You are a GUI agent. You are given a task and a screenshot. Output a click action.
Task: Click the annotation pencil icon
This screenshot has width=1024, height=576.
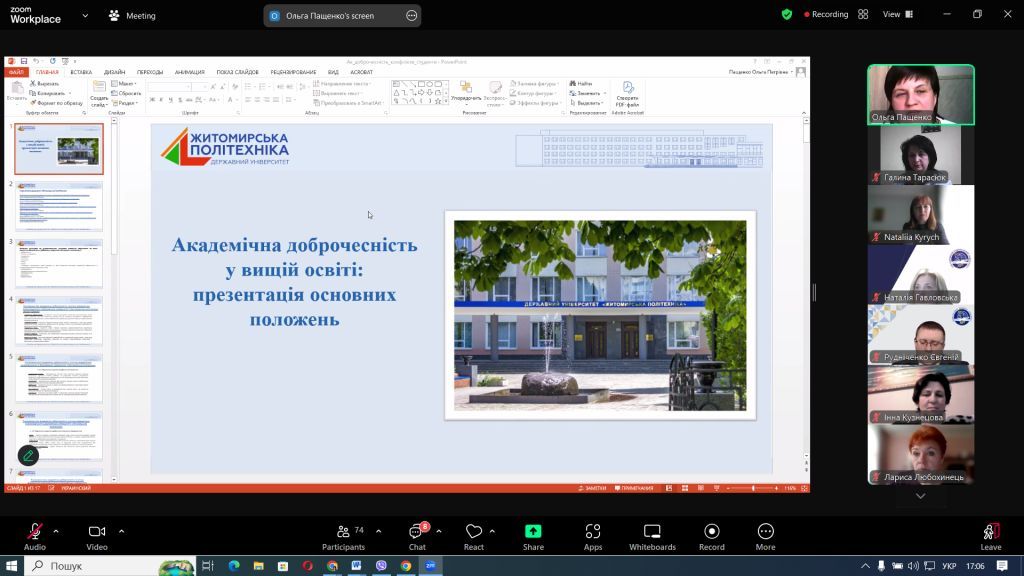28,455
